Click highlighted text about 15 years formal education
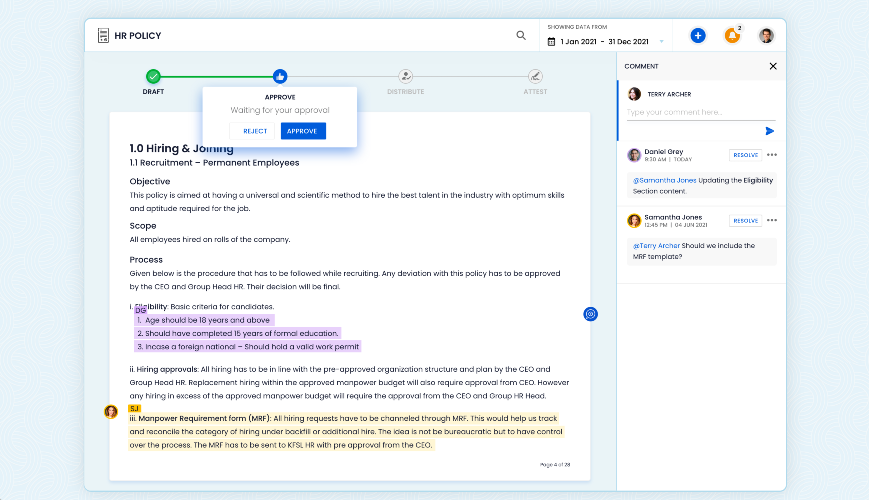Image resolution: width=869 pixels, height=500 pixels. click(x=238, y=334)
